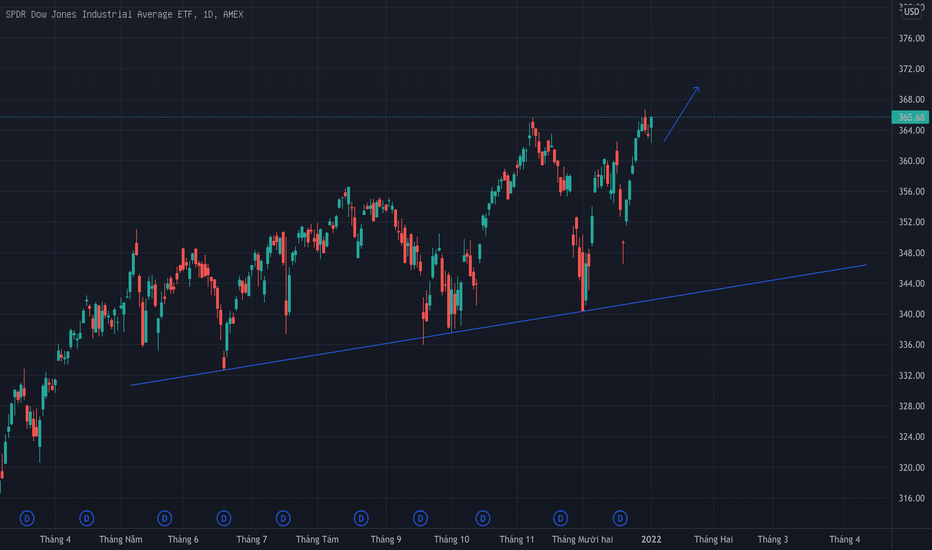Screen dimensions: 932x550
Task: Click the 340.00 price scale label
Action: (x=911, y=314)
